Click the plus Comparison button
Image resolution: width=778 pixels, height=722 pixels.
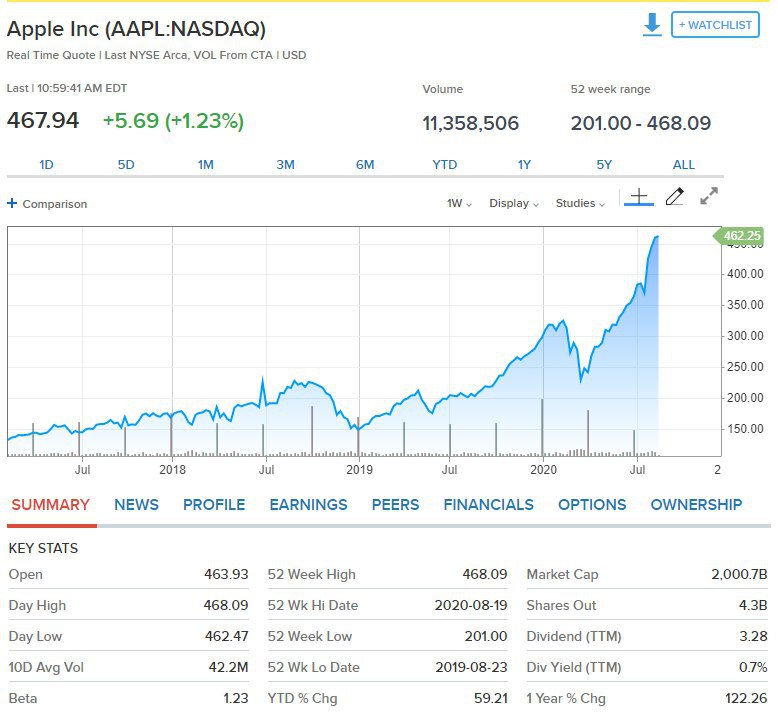(x=47, y=203)
